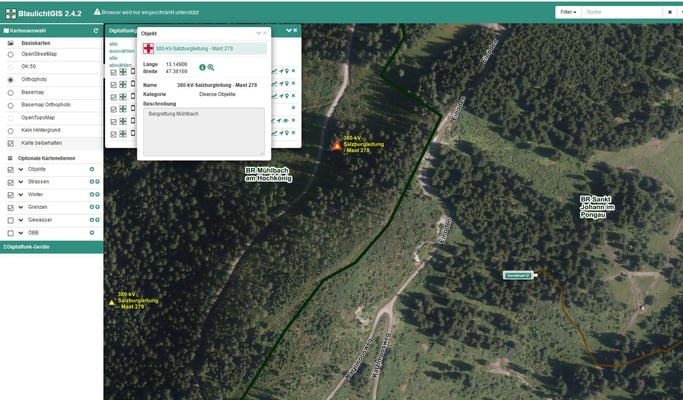Click the BlaulichtGIS 2.4.2 title

[50, 14]
